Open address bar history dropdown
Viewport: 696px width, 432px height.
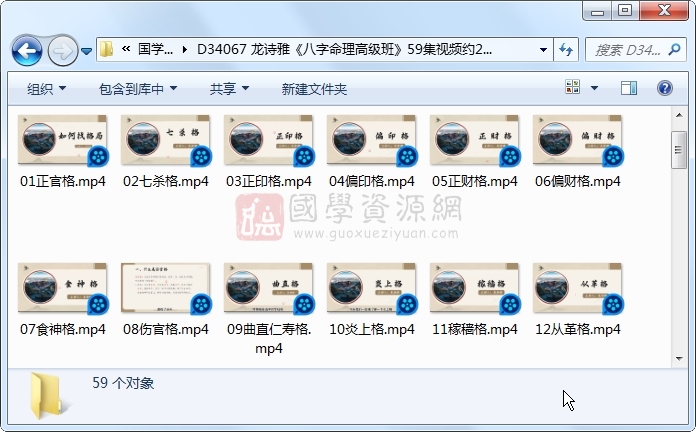click(x=543, y=49)
